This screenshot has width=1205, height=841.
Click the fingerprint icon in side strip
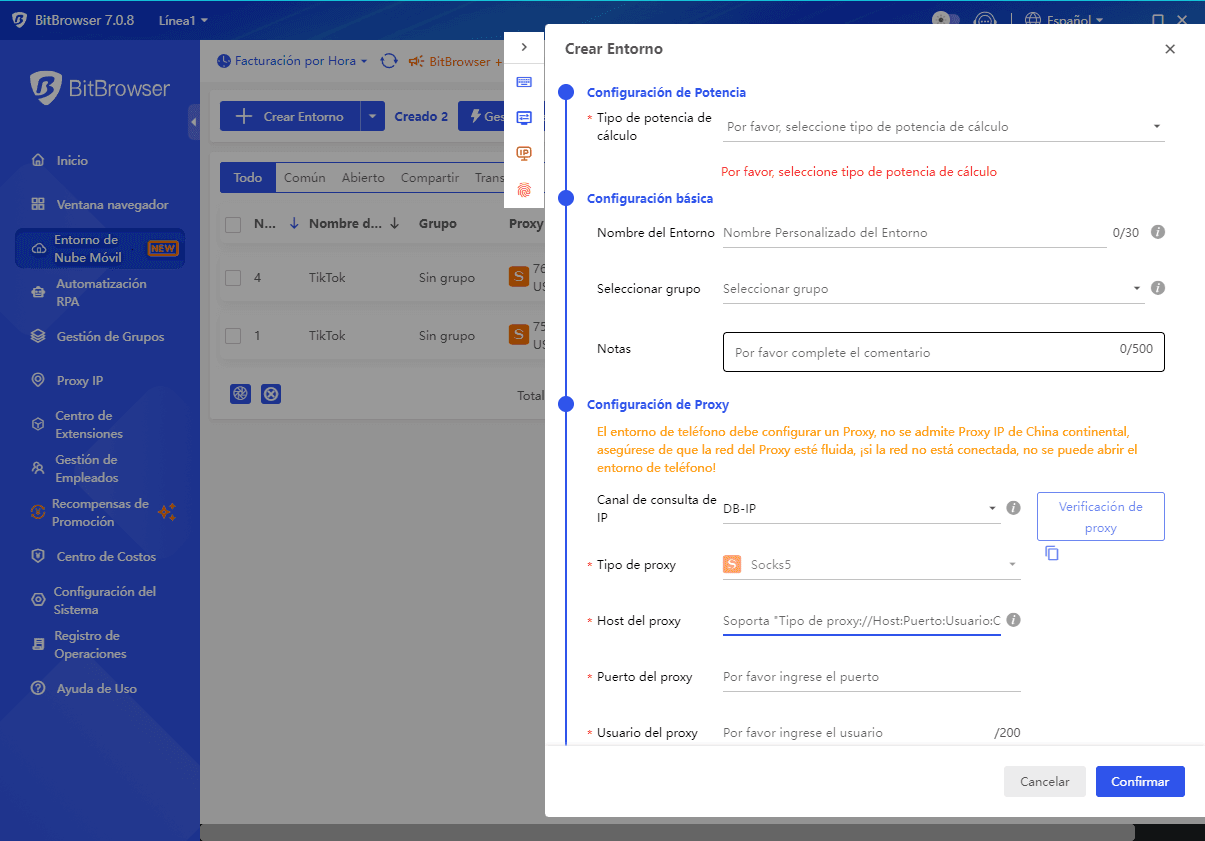pyautogui.click(x=524, y=189)
